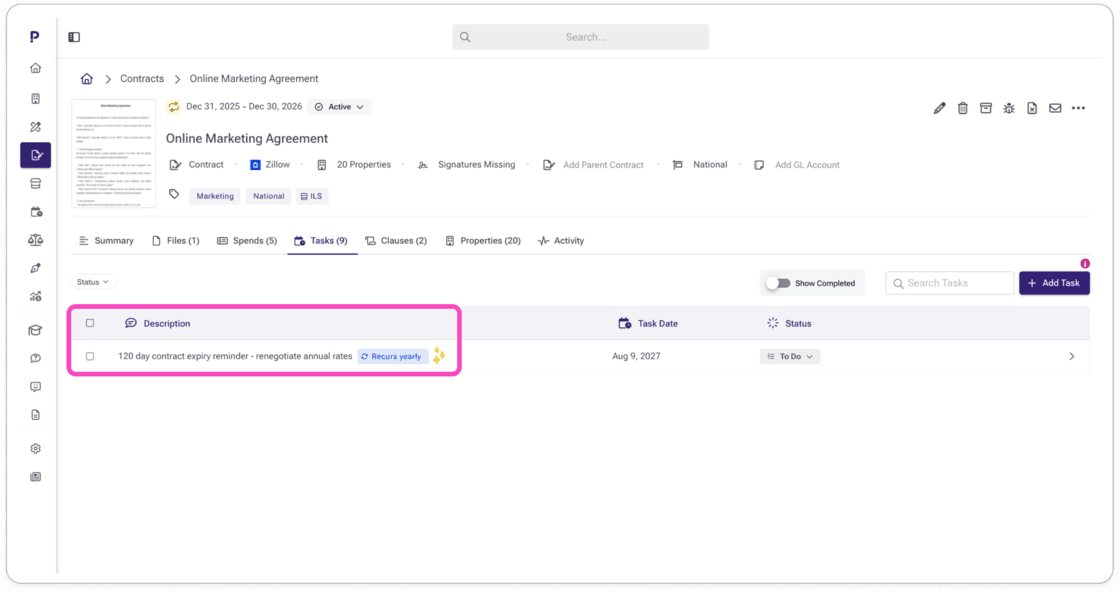Sort by Task Date column header
1120x592 pixels.
click(x=648, y=323)
